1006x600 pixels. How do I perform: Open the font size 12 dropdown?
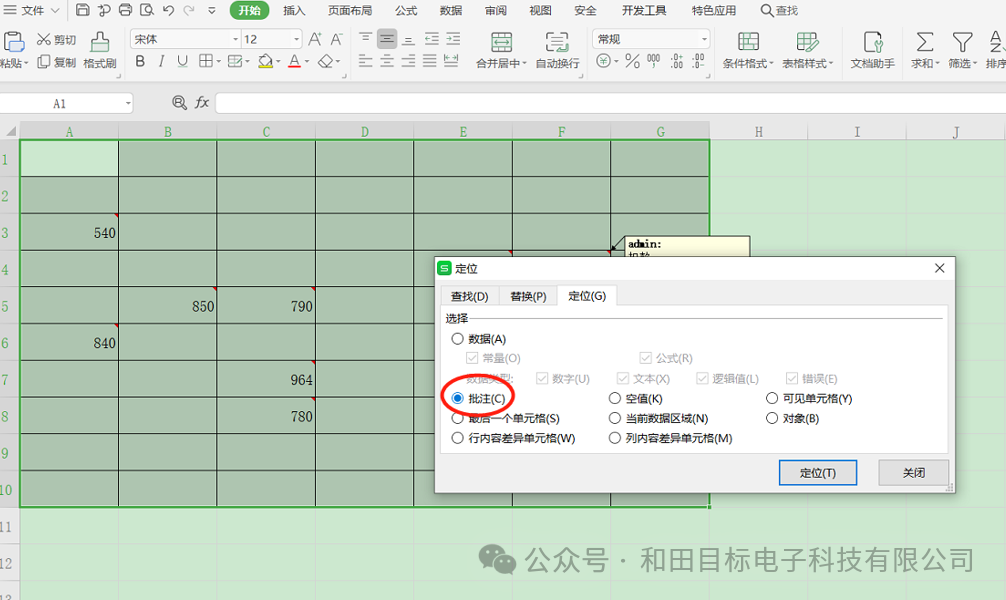296,39
